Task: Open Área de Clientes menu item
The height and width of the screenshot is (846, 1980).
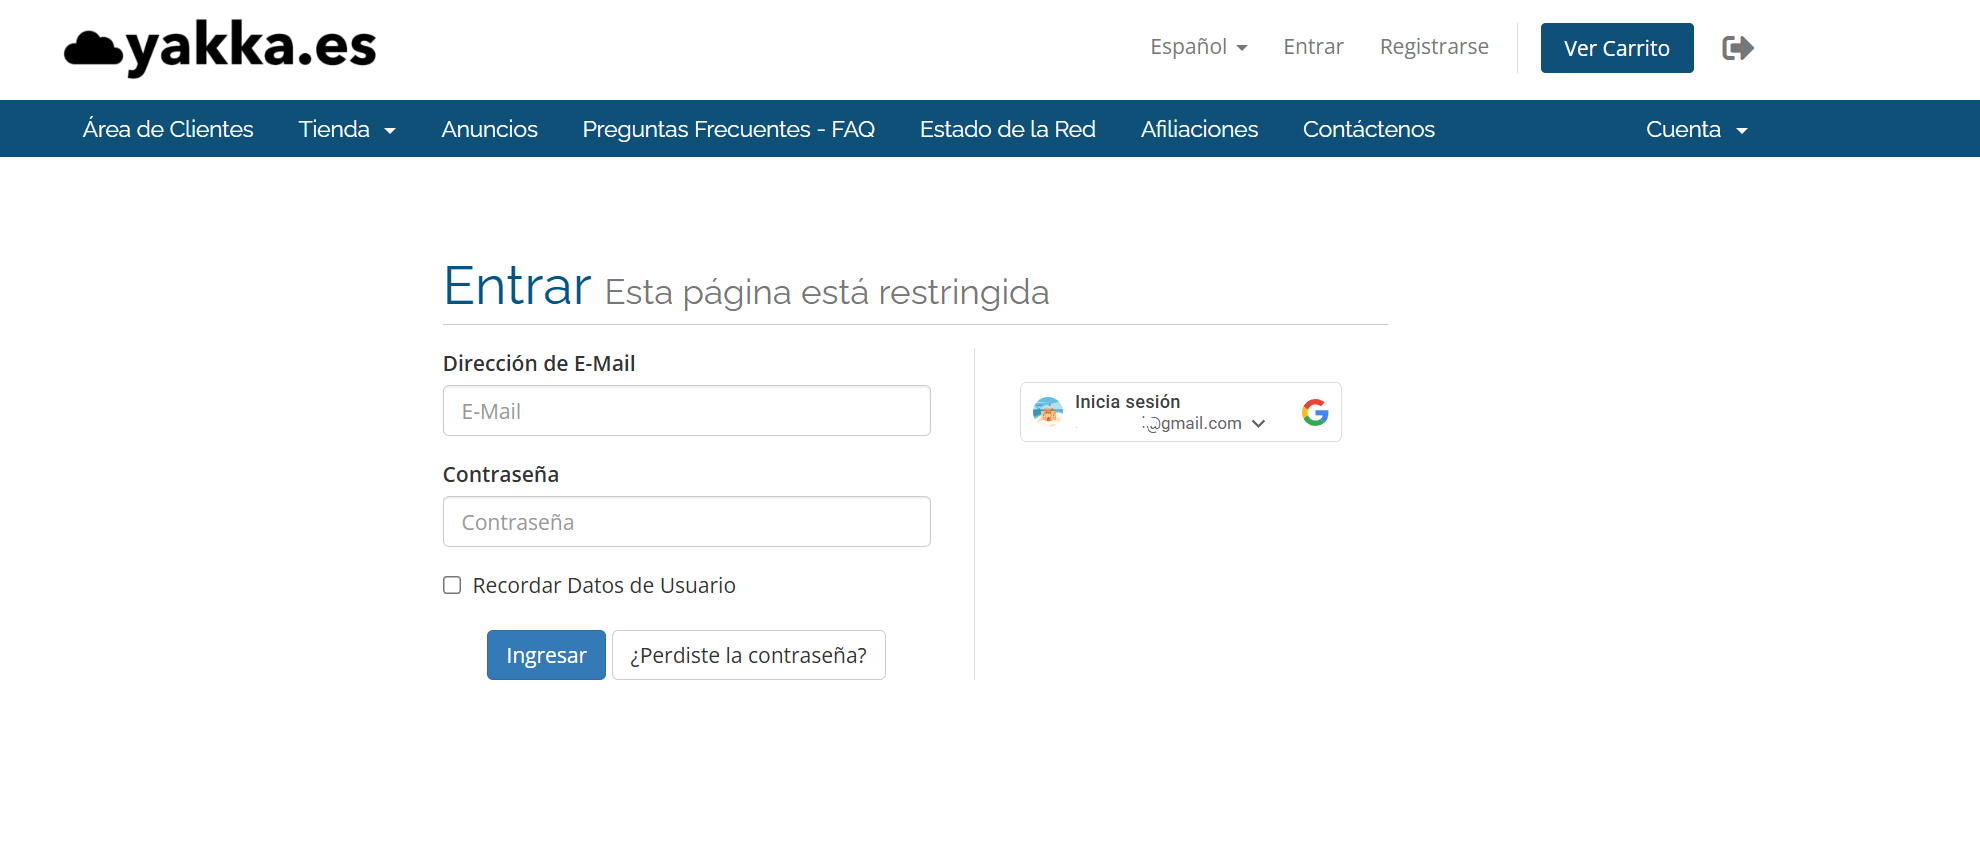Action: point(168,129)
